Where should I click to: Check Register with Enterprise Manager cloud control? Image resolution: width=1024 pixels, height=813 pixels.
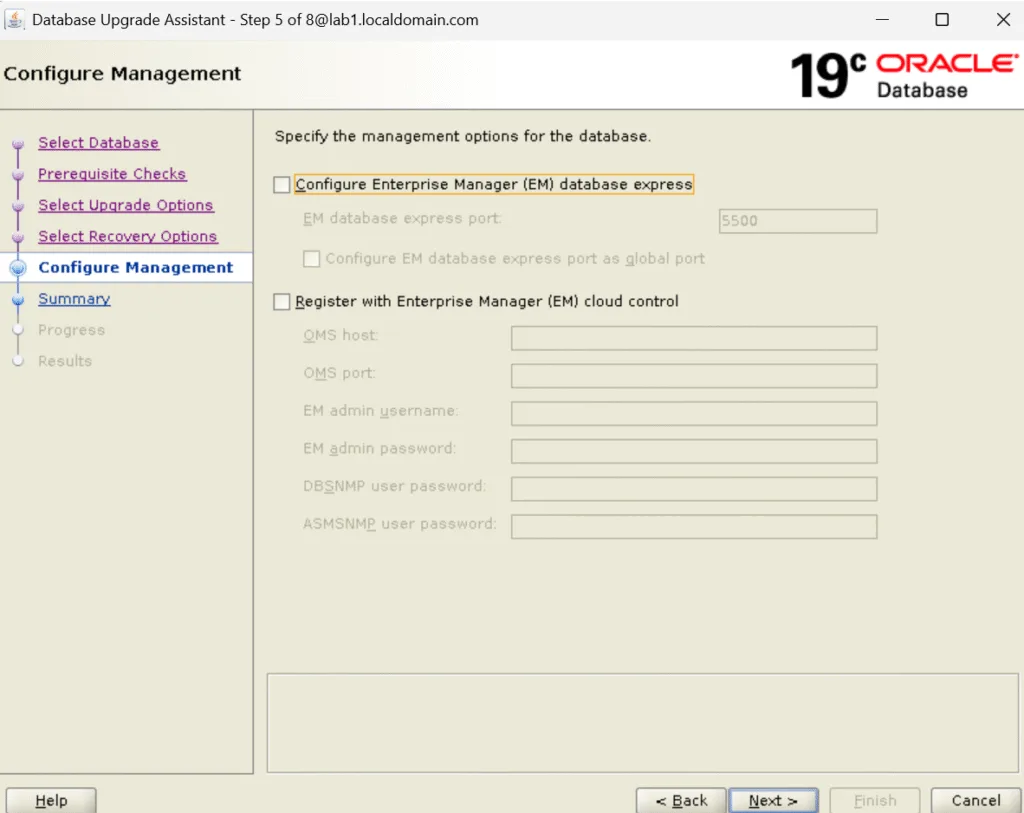pos(281,301)
